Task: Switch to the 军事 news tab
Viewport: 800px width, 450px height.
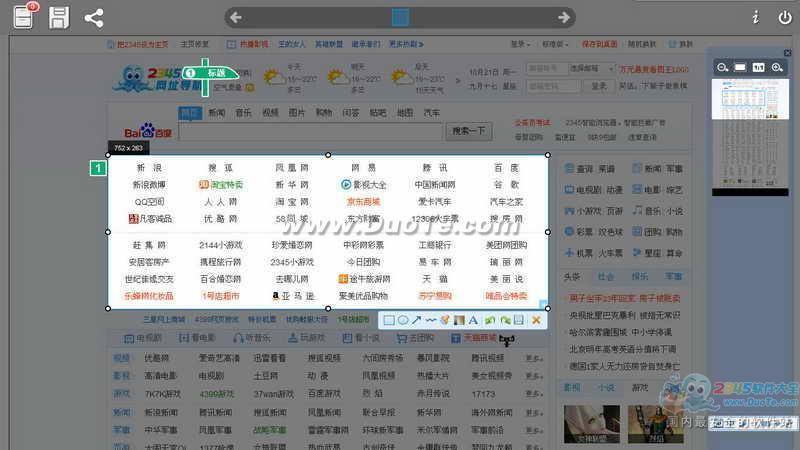Action: pos(673,277)
